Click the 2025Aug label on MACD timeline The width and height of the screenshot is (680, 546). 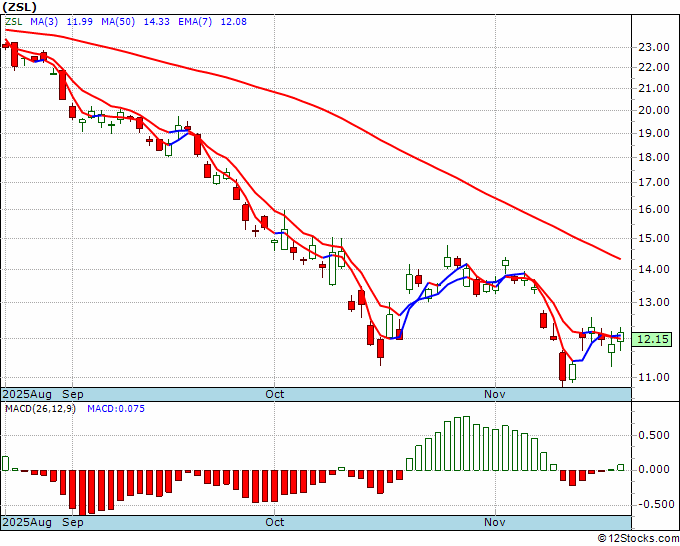[27, 522]
